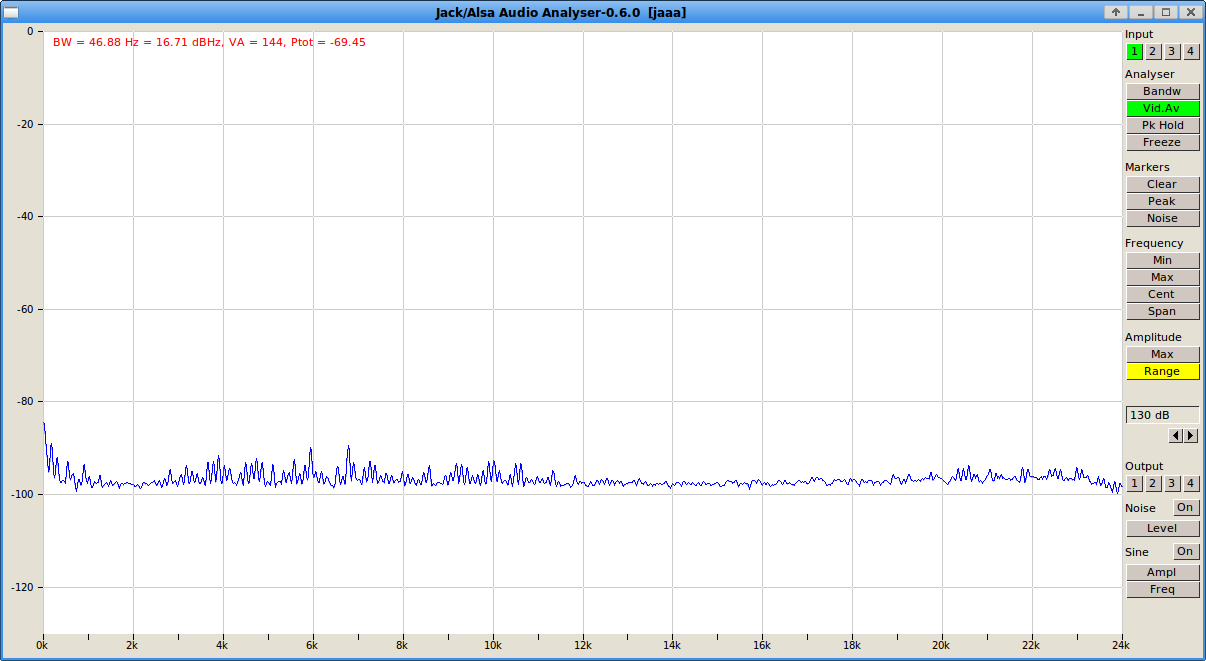Open the window menu icon in the title bar
Screen dimensions: 1206x661
[x=12, y=12]
